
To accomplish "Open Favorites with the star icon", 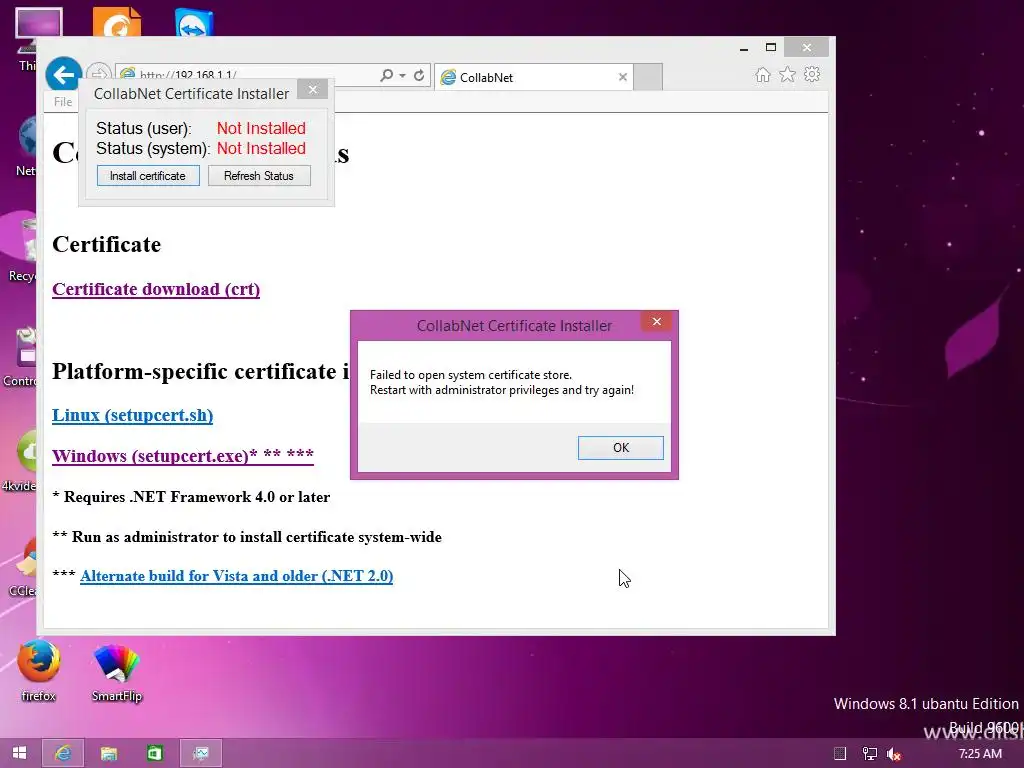I will point(788,75).
